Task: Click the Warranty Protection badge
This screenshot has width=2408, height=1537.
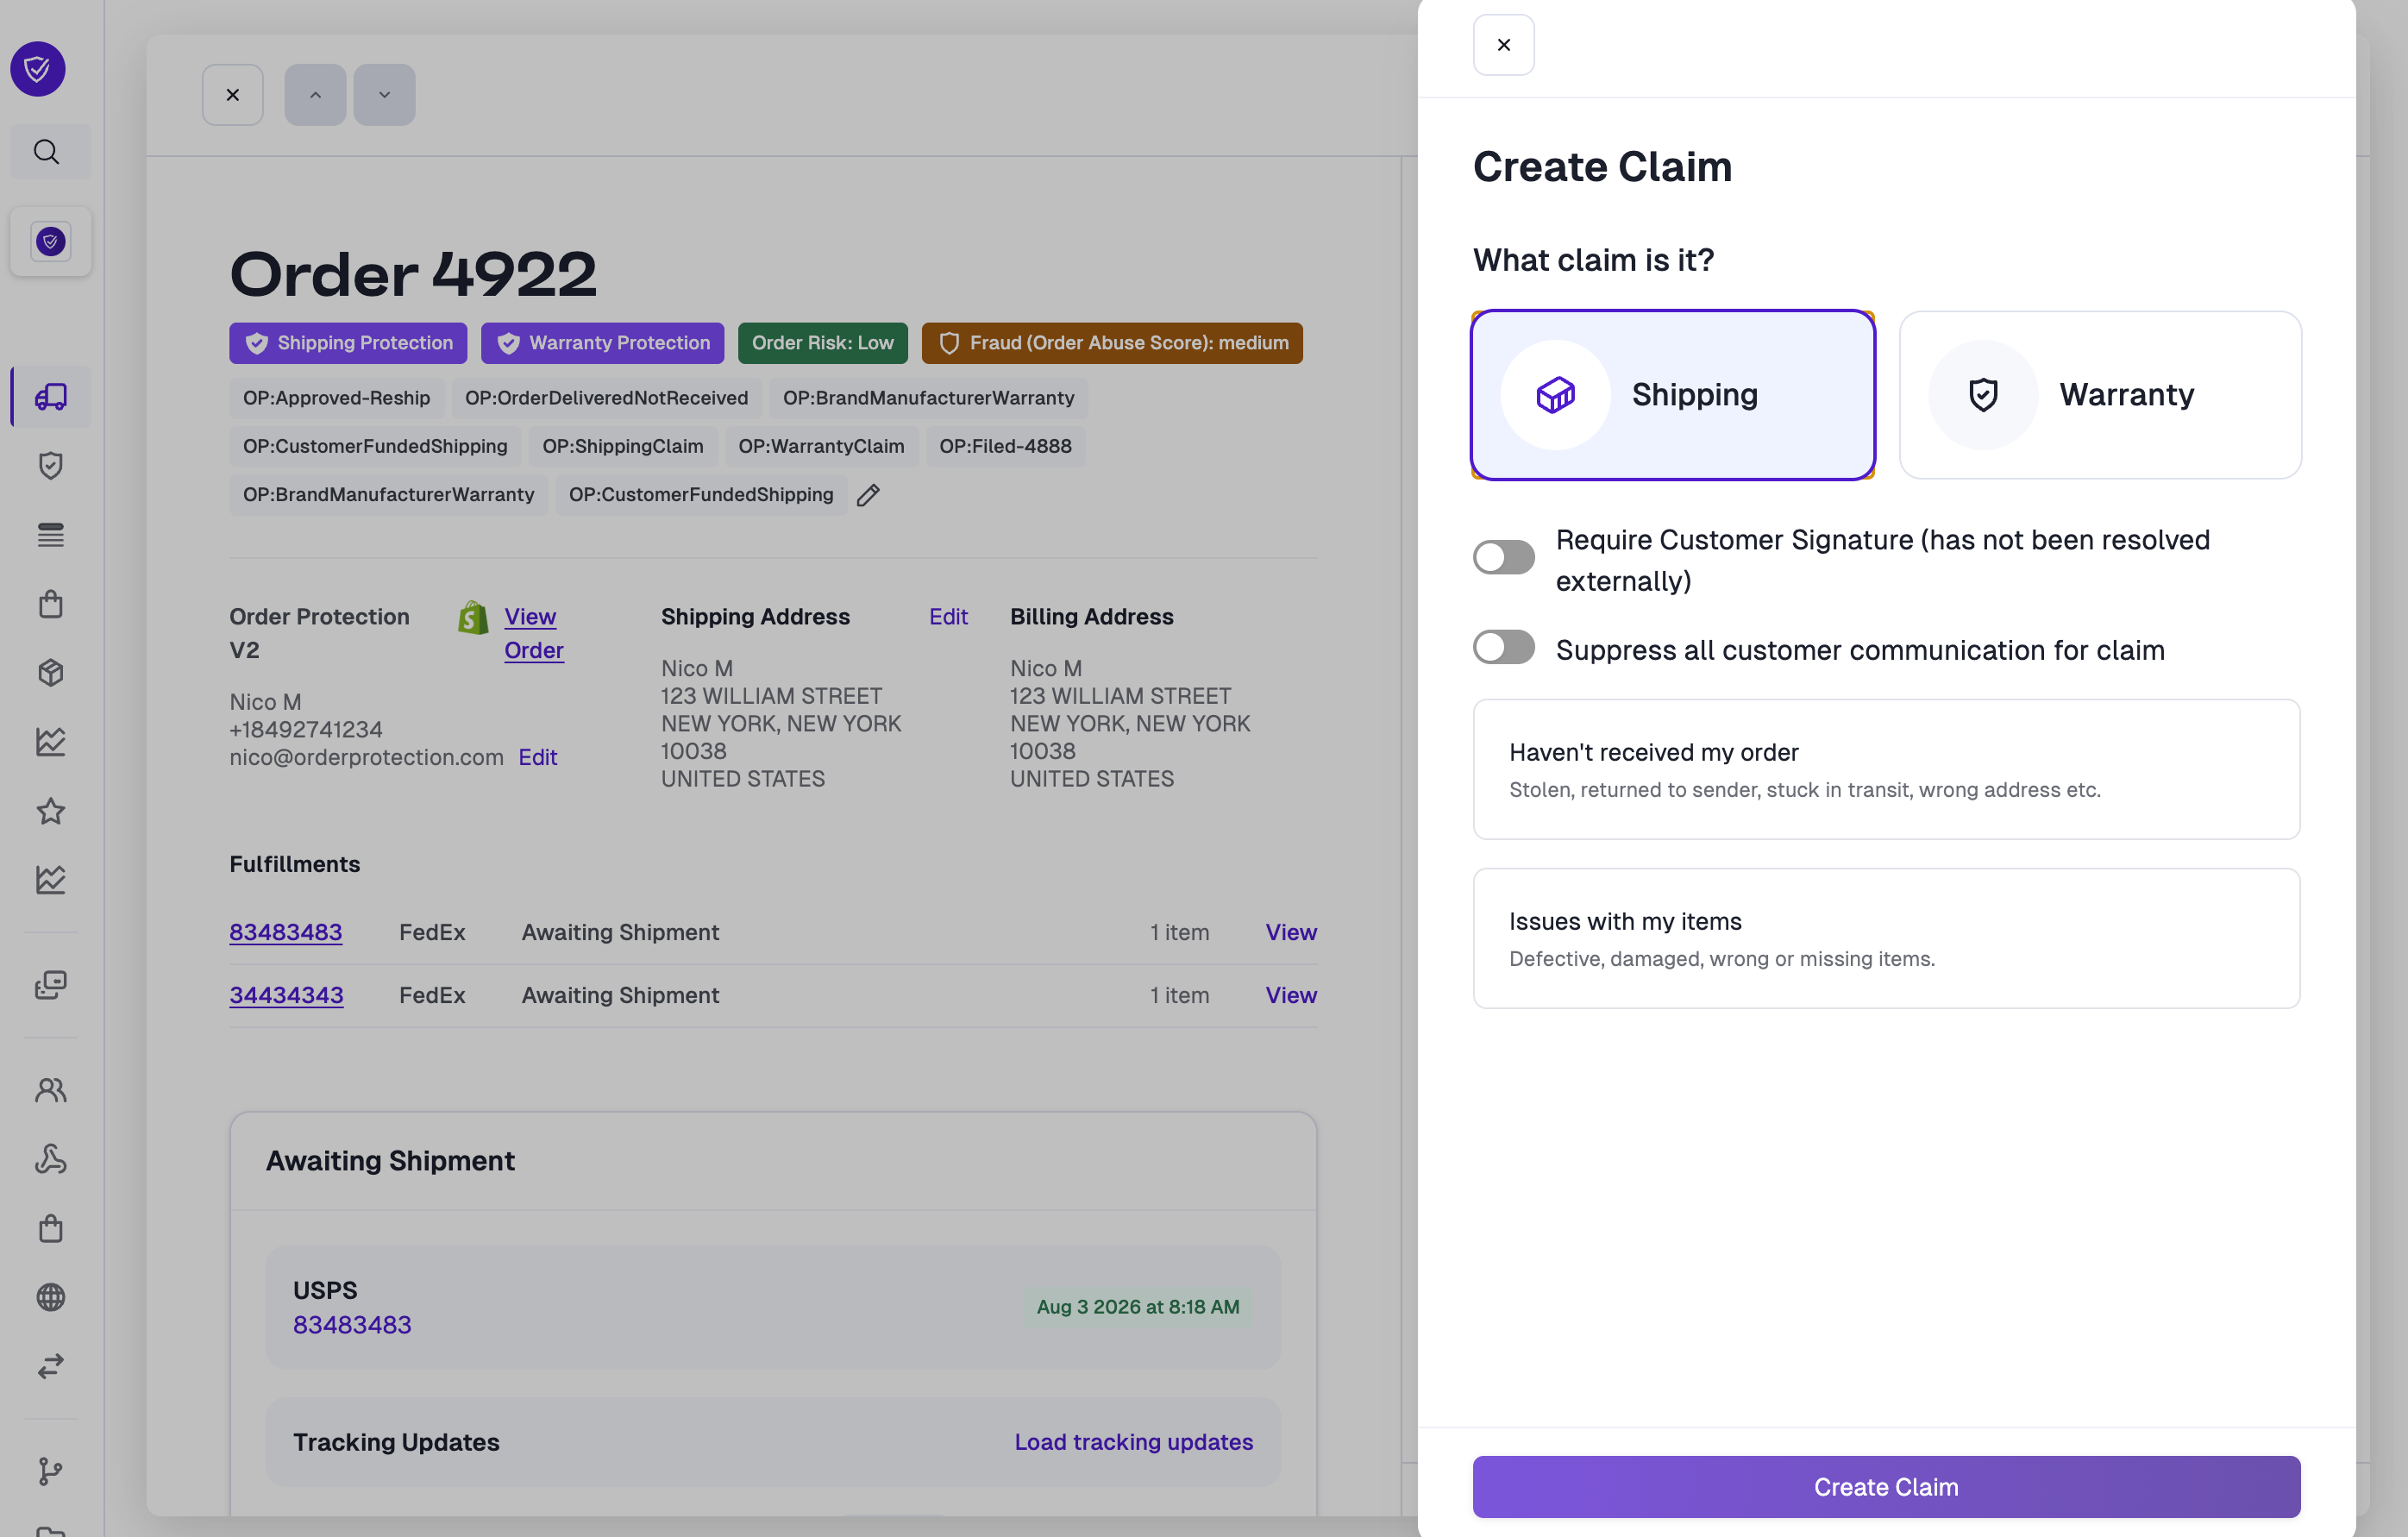Action: [602, 343]
